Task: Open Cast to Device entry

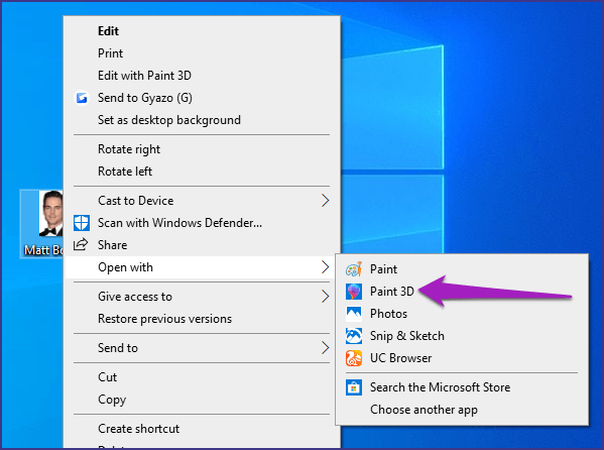Action: [x=202, y=200]
